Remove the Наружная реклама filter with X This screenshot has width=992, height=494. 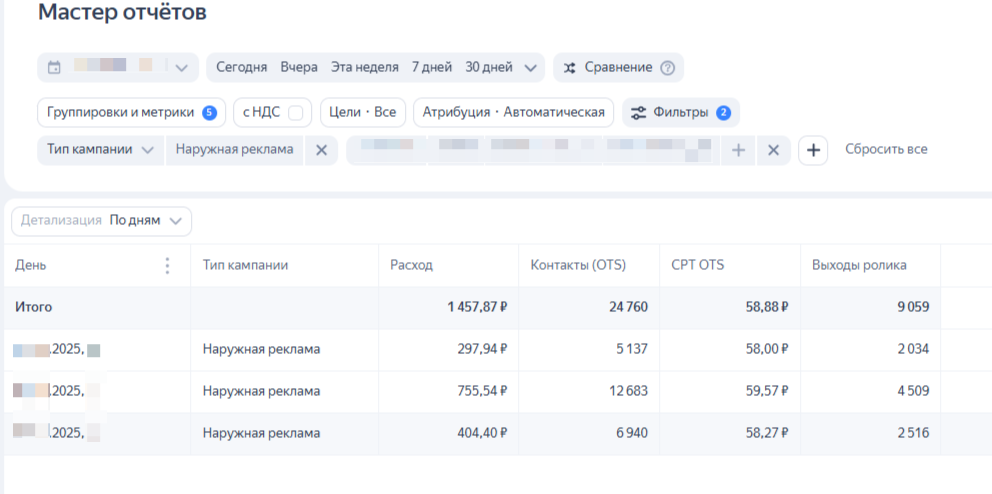(x=321, y=150)
